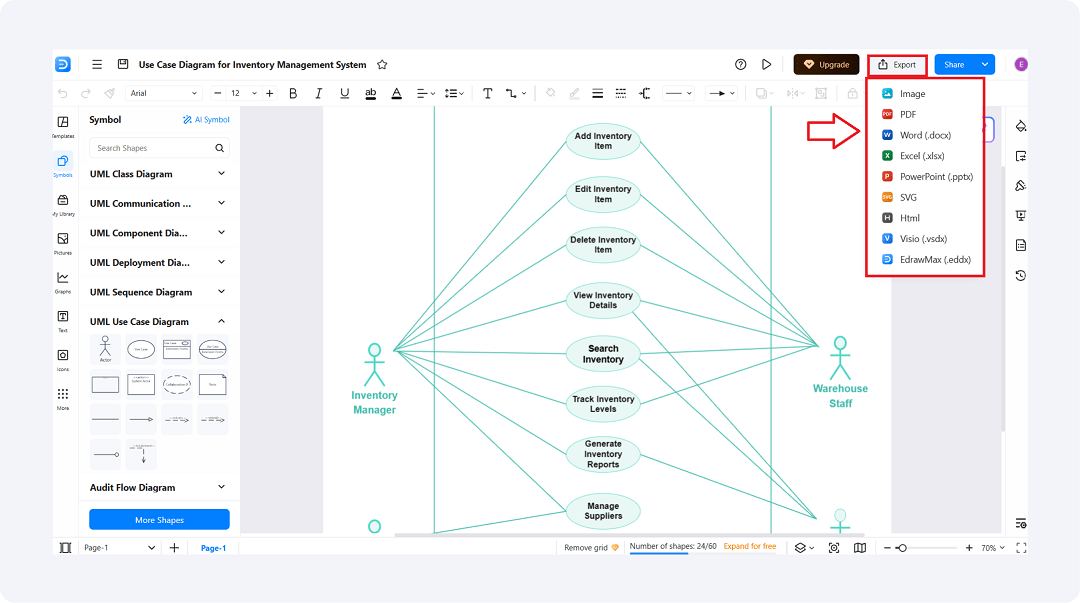Start presentation play icon
The height and width of the screenshot is (603, 1080).
(x=767, y=64)
